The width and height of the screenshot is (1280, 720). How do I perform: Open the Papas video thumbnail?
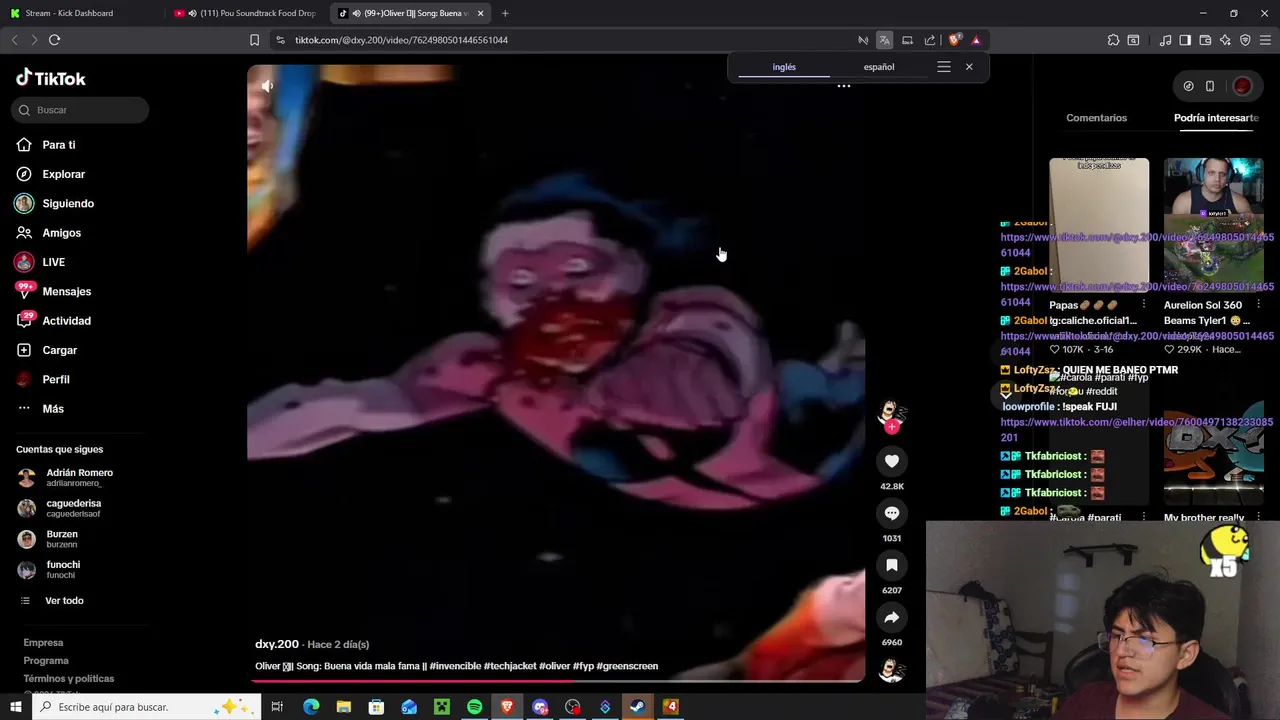1099,224
